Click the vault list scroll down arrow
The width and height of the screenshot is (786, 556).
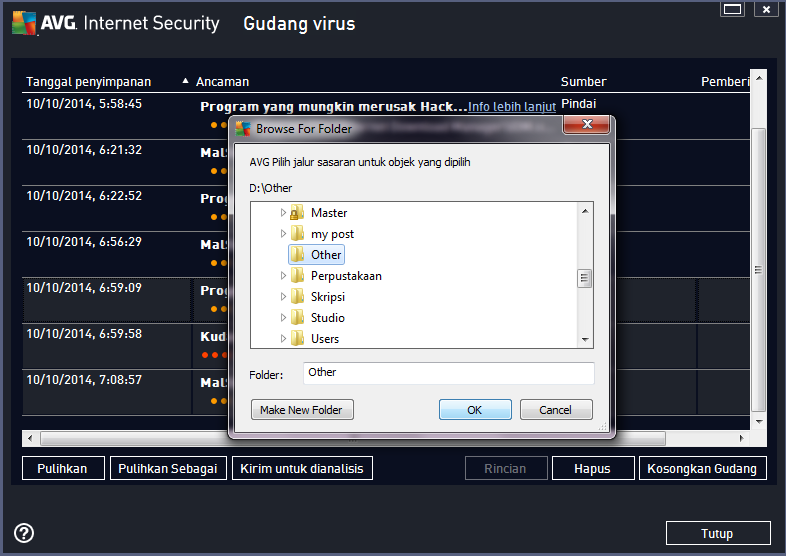point(759,422)
